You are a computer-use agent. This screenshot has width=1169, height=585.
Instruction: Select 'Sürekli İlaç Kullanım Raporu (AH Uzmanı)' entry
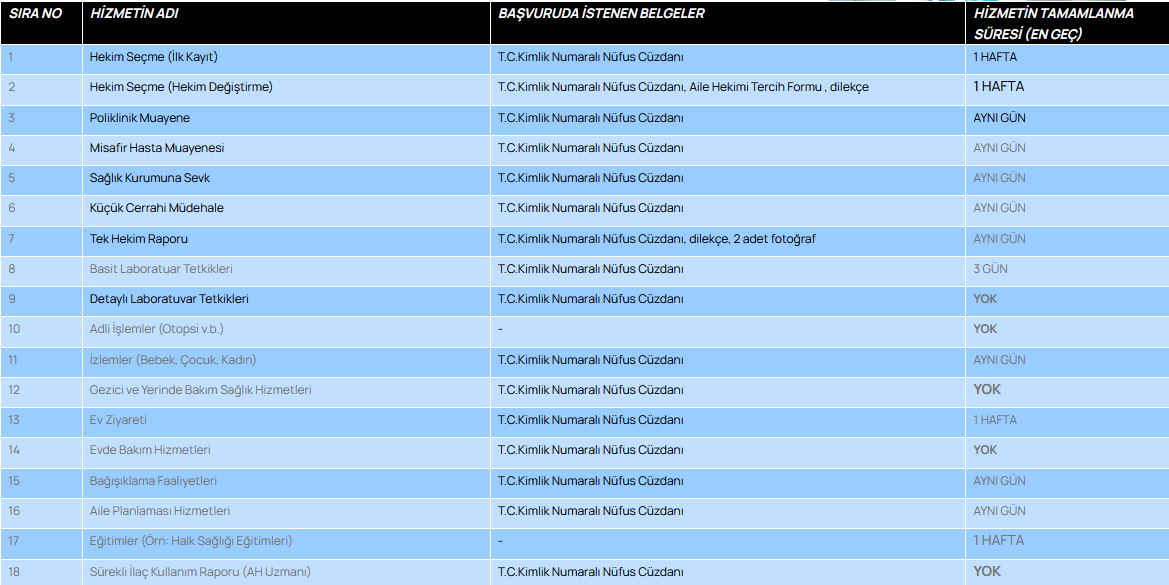pos(200,572)
